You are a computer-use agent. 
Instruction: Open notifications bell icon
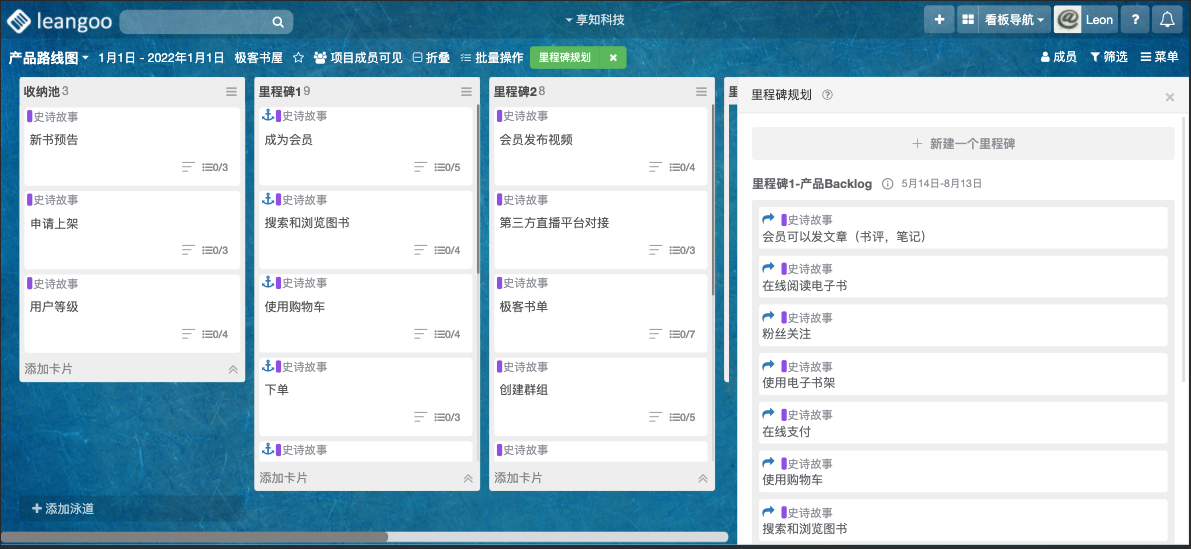(1166, 20)
